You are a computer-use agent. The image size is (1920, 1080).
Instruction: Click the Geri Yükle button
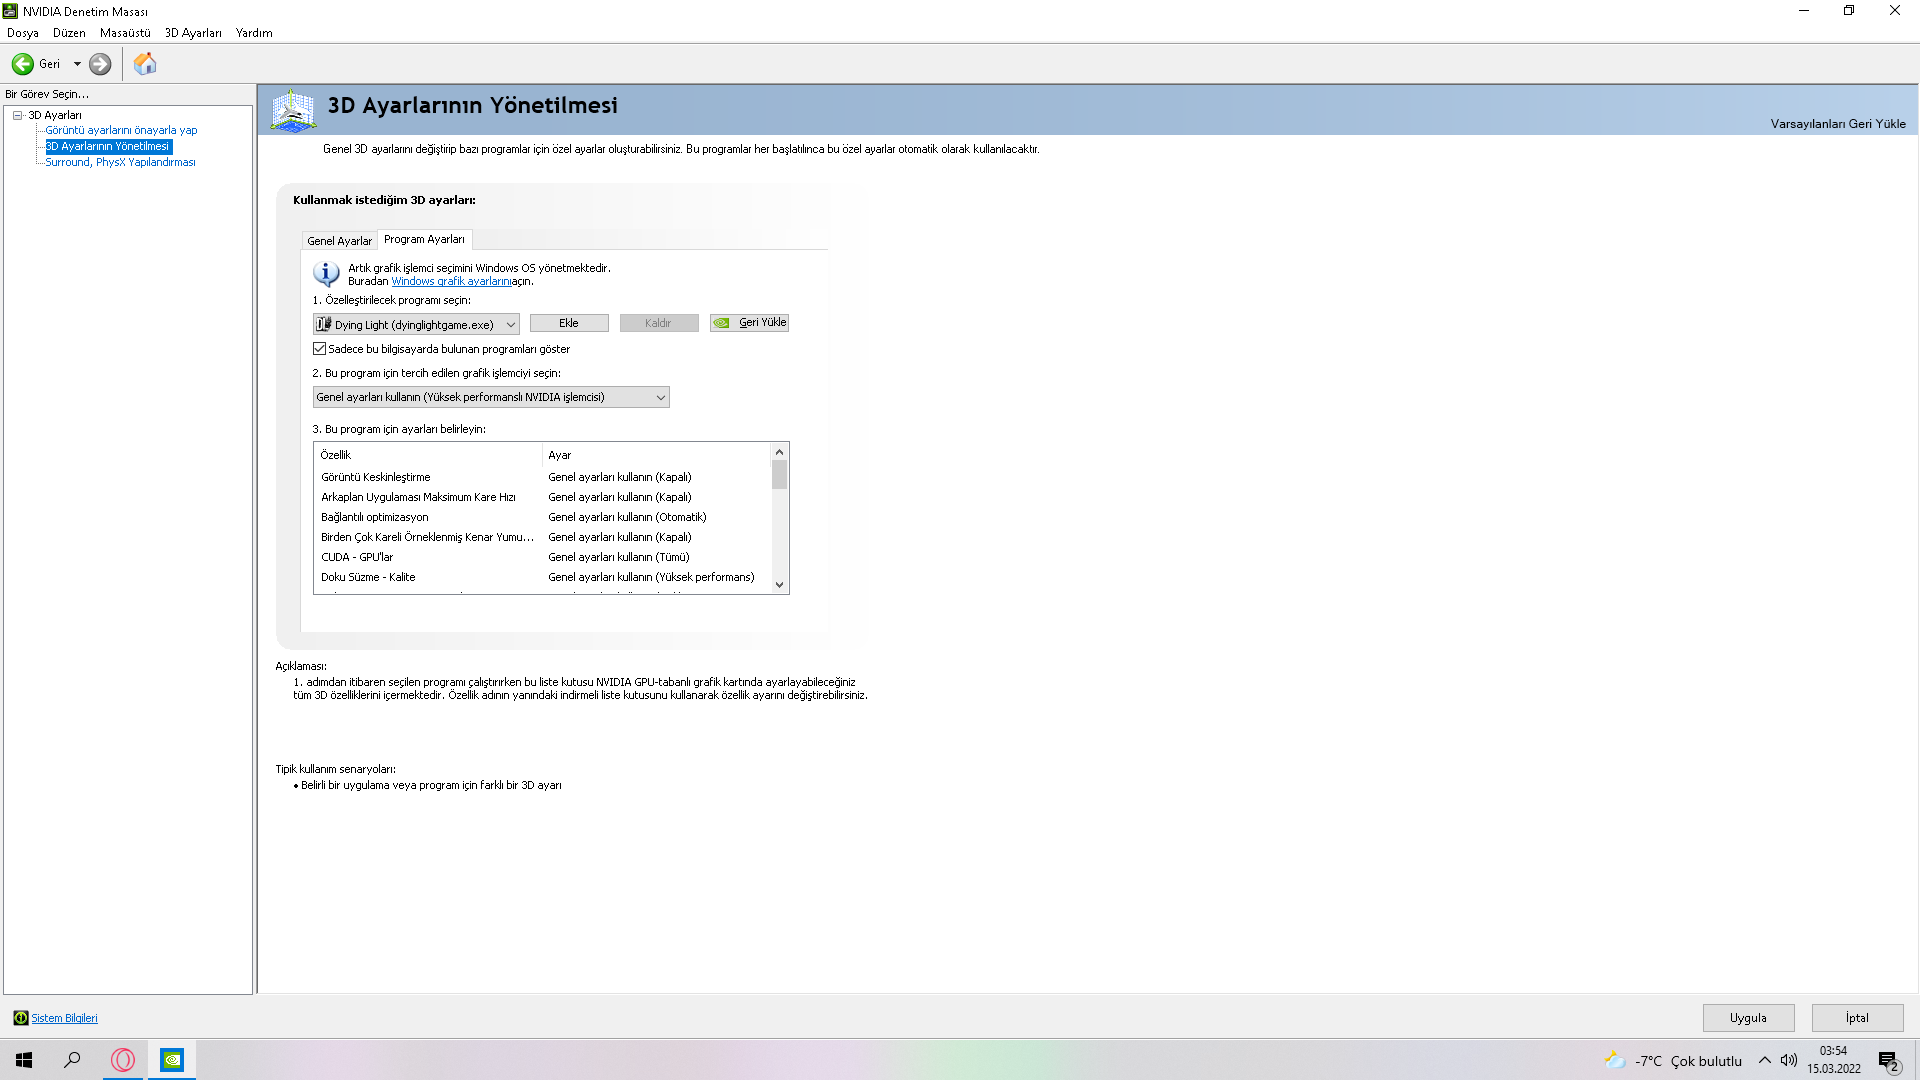pos(749,323)
